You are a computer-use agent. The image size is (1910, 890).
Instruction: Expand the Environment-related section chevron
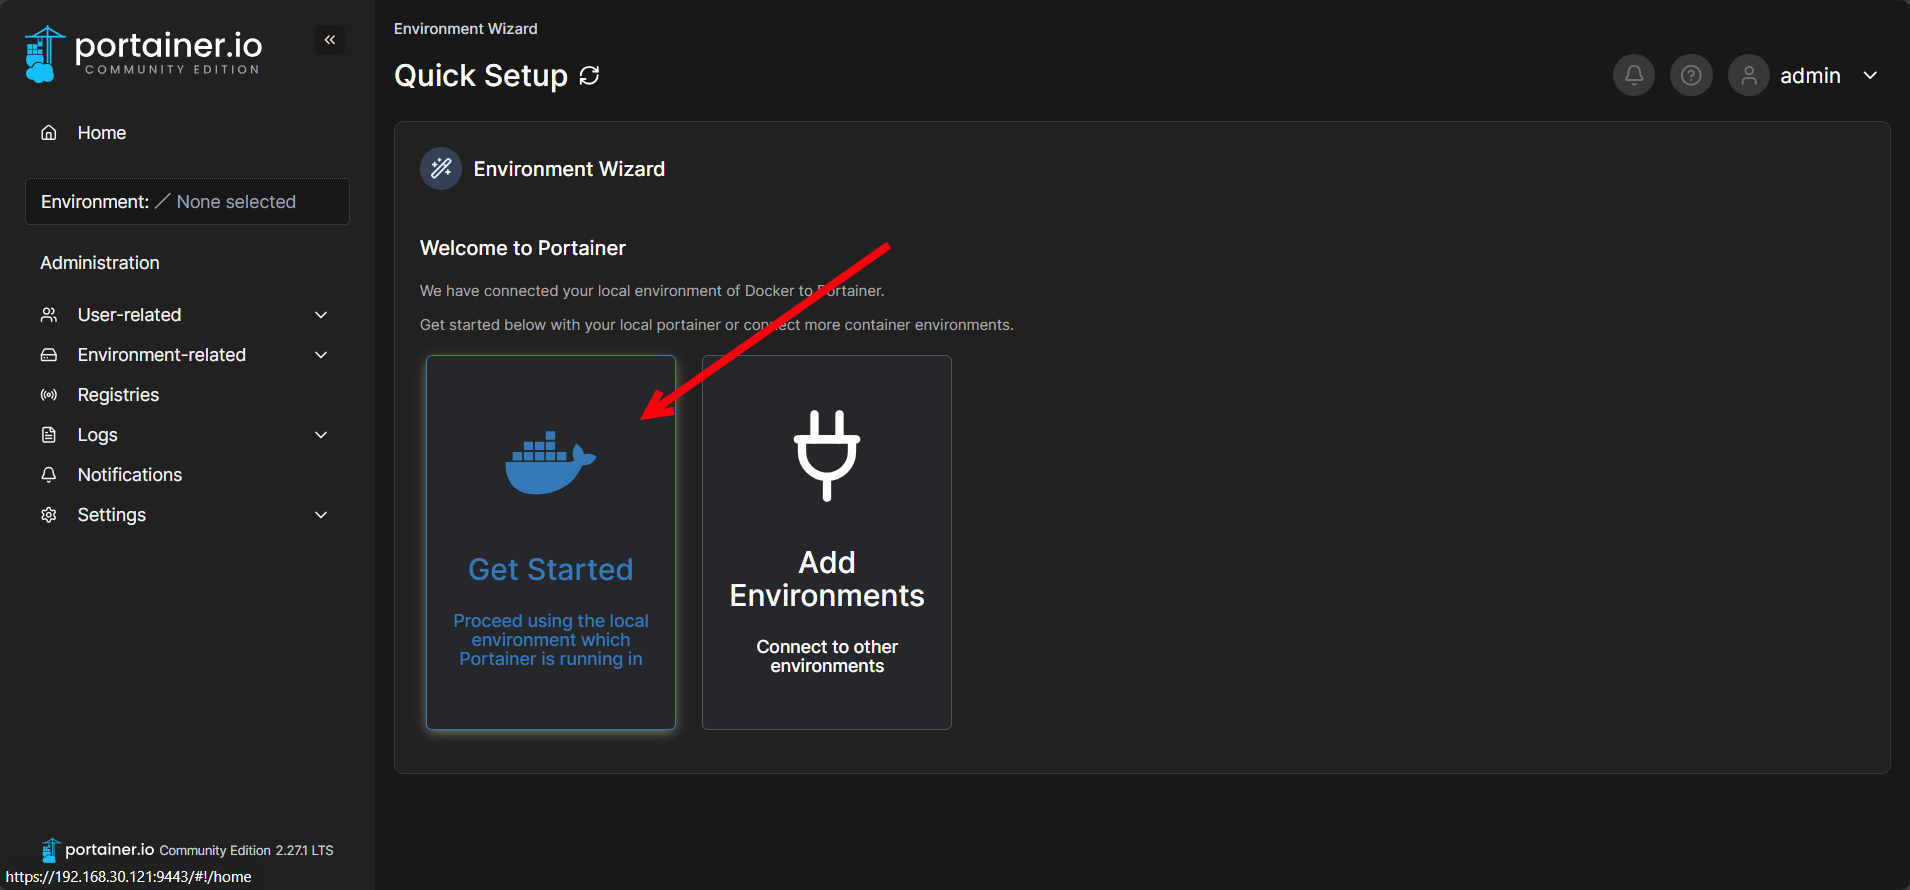coord(321,355)
